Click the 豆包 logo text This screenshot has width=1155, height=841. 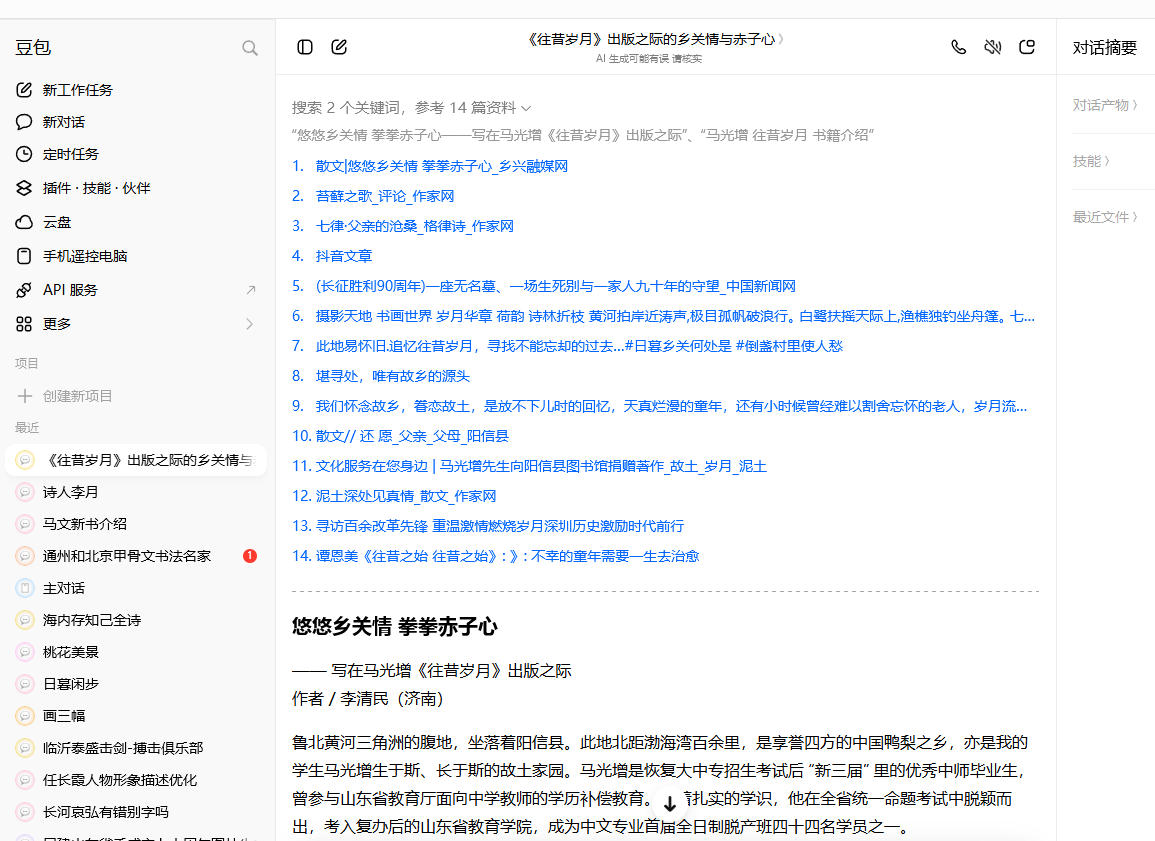coord(33,48)
